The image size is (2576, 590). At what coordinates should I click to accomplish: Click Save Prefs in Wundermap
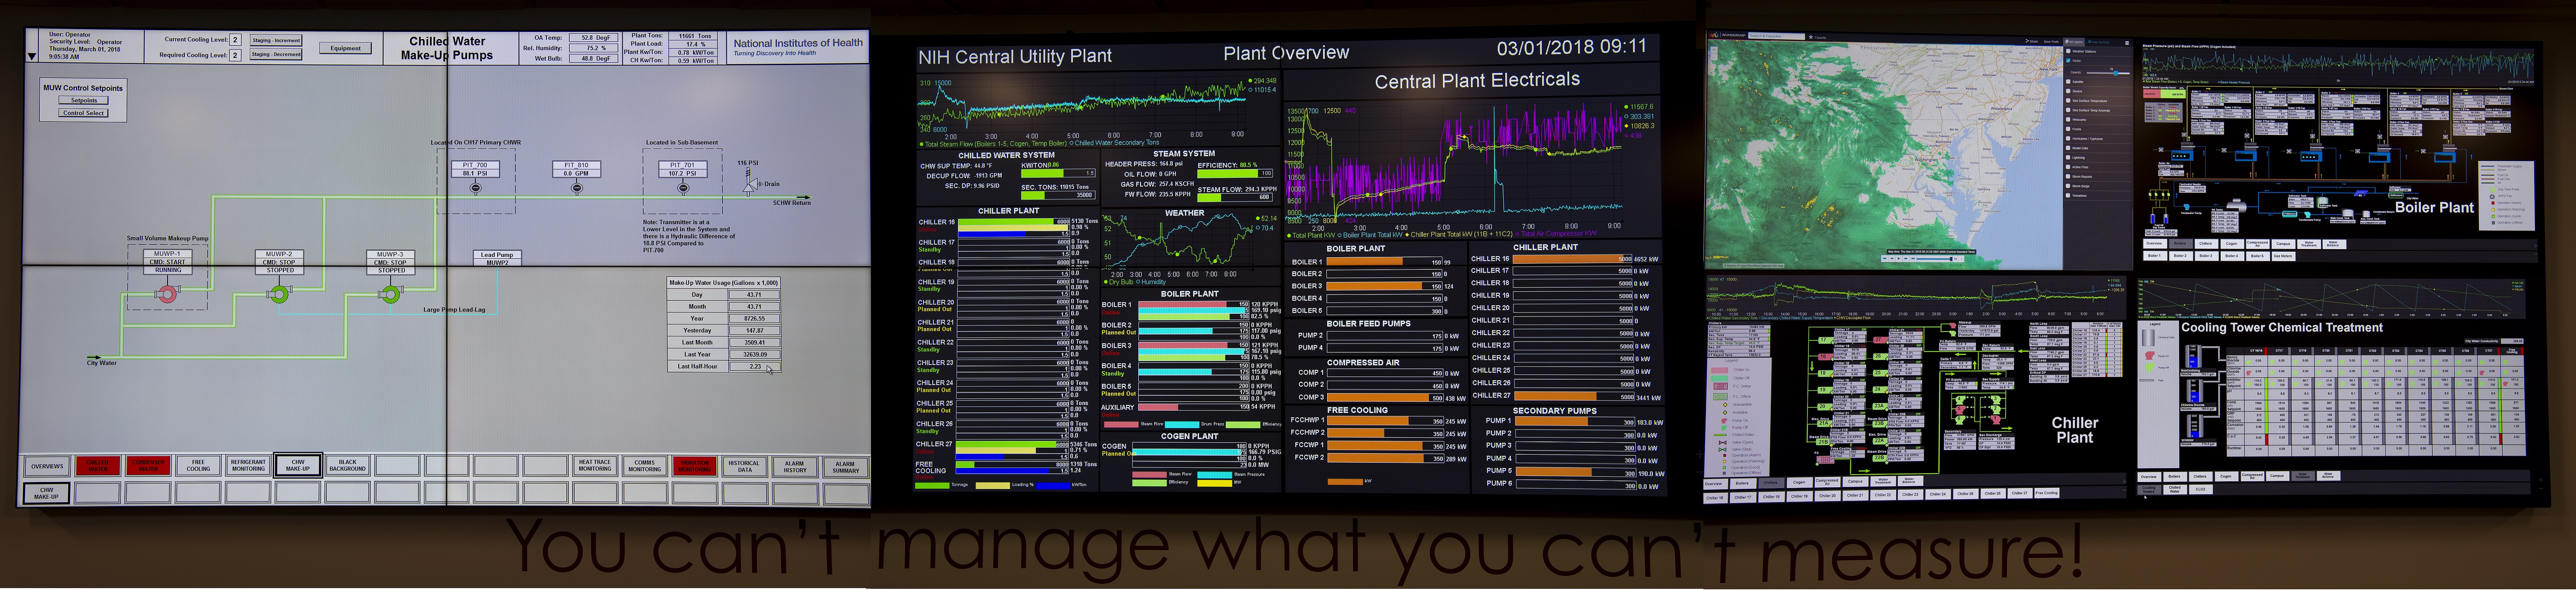(x=2051, y=42)
